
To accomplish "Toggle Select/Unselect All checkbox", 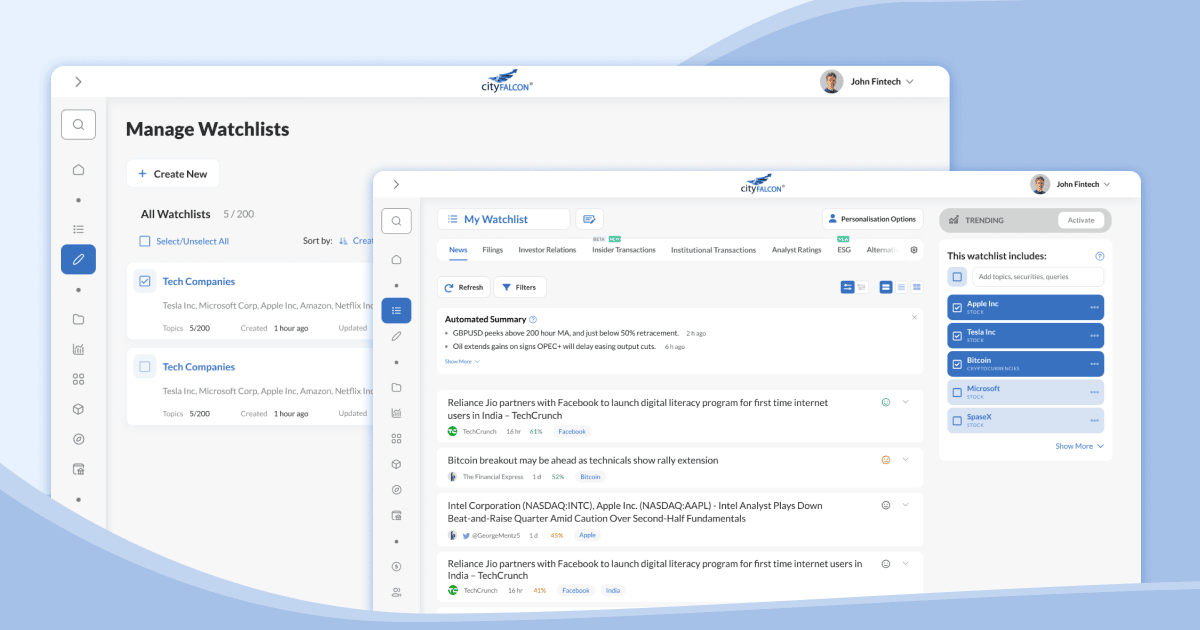I will coord(145,241).
